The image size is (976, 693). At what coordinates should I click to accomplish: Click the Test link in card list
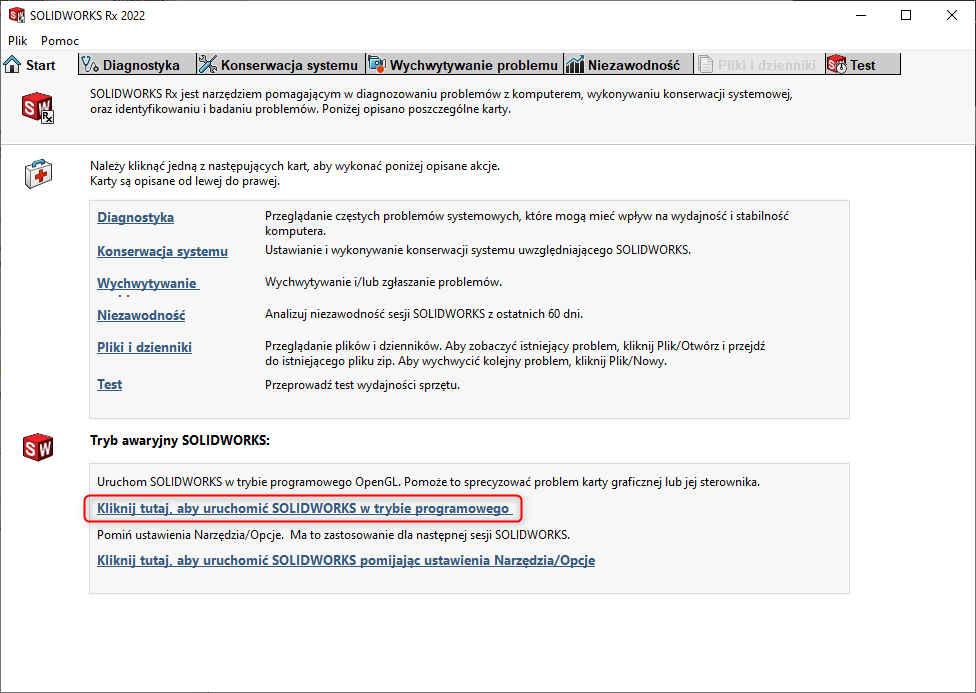click(109, 384)
